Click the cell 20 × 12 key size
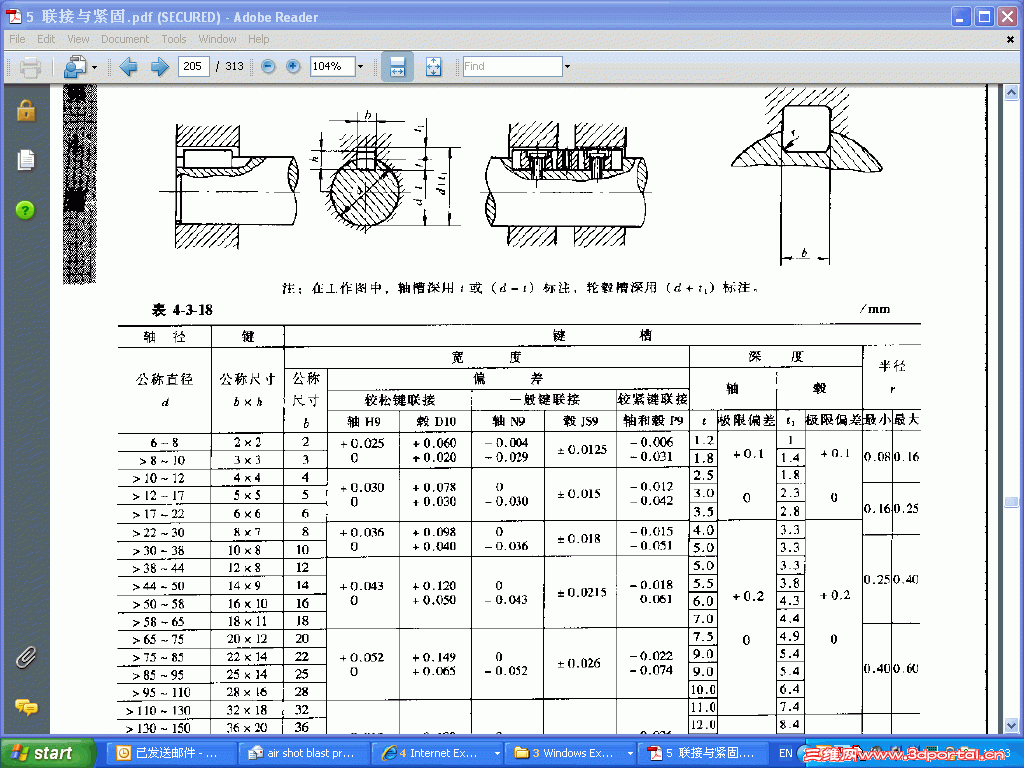The image size is (1024, 768). tap(247, 639)
